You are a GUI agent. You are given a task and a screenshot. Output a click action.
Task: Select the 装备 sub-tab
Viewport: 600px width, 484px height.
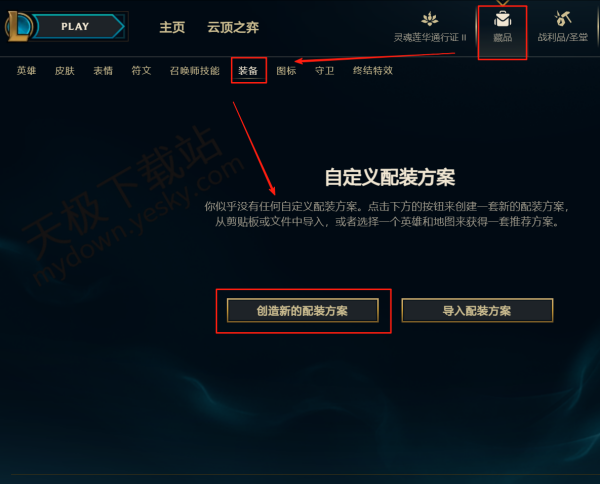click(x=248, y=71)
